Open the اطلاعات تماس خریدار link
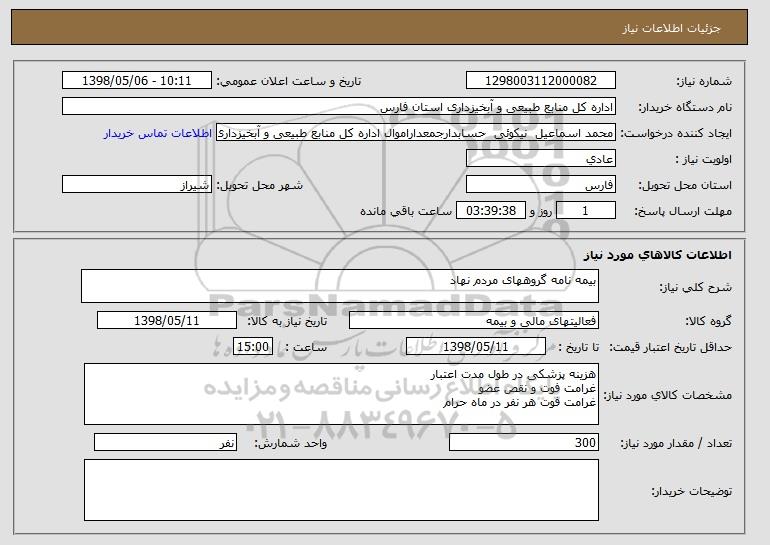 click(158, 134)
